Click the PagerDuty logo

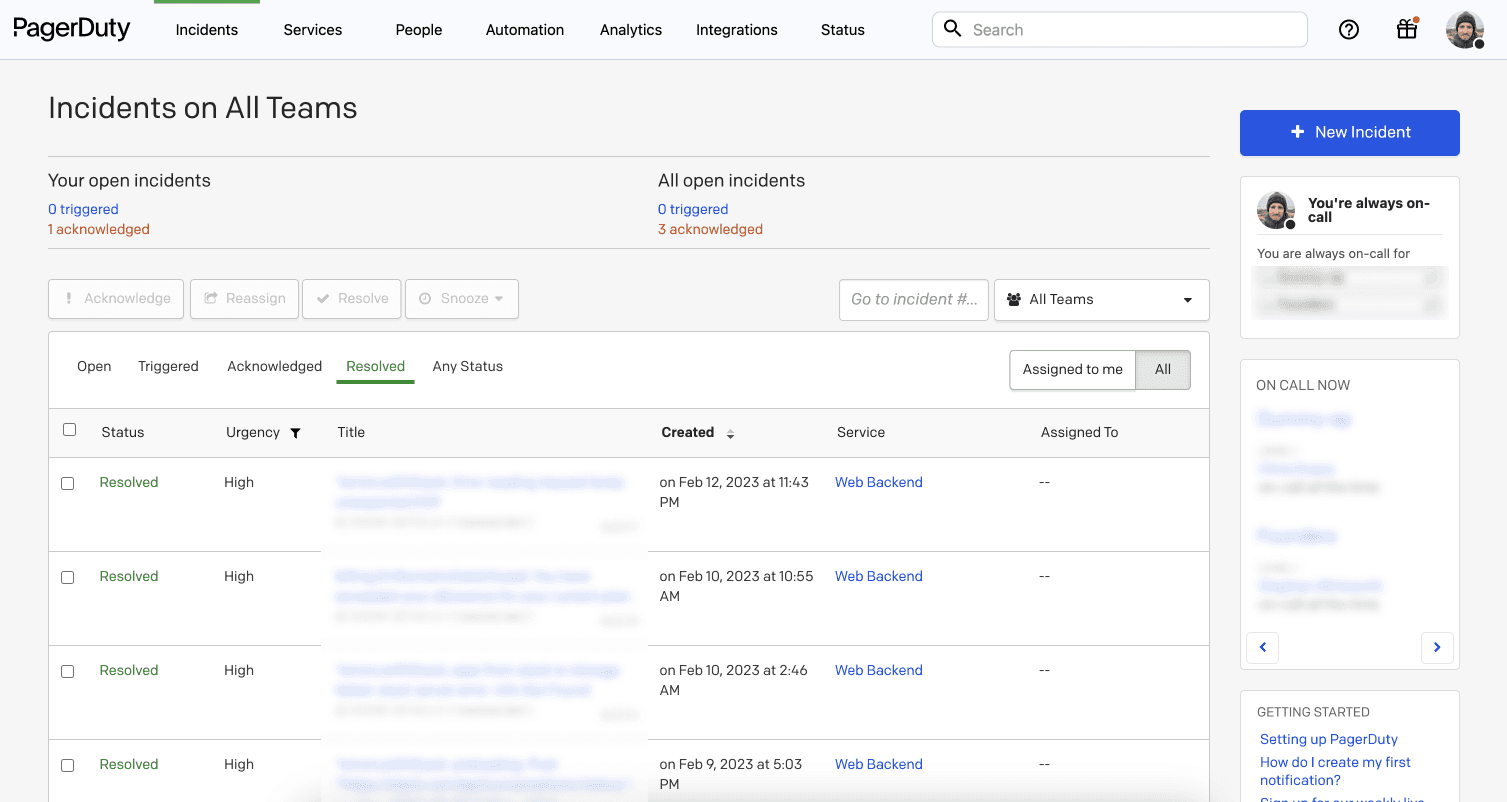pyautogui.click(x=72, y=29)
